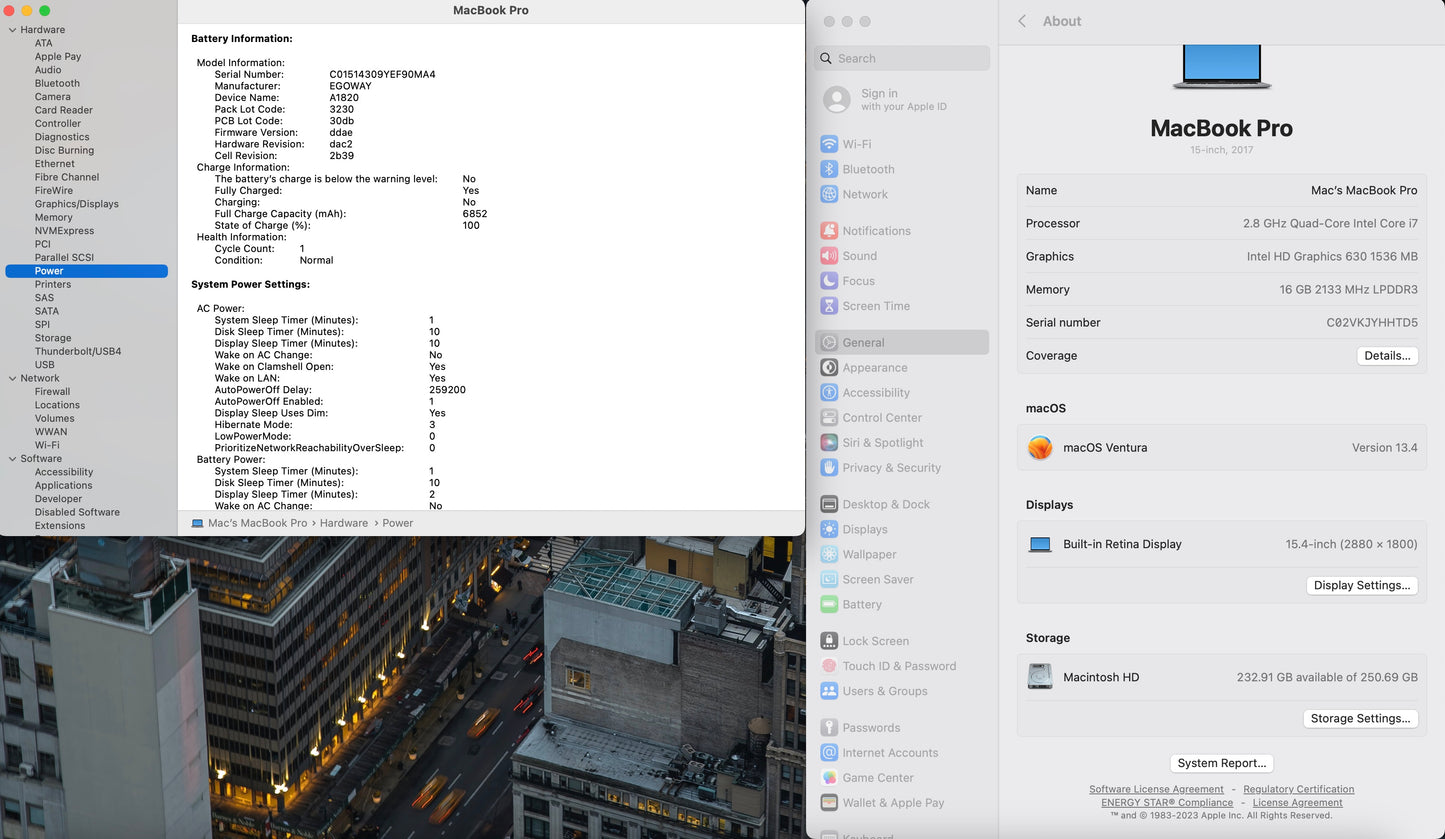Click the Notifications bell icon
Screen dimensions: 1445x839
(x=829, y=231)
